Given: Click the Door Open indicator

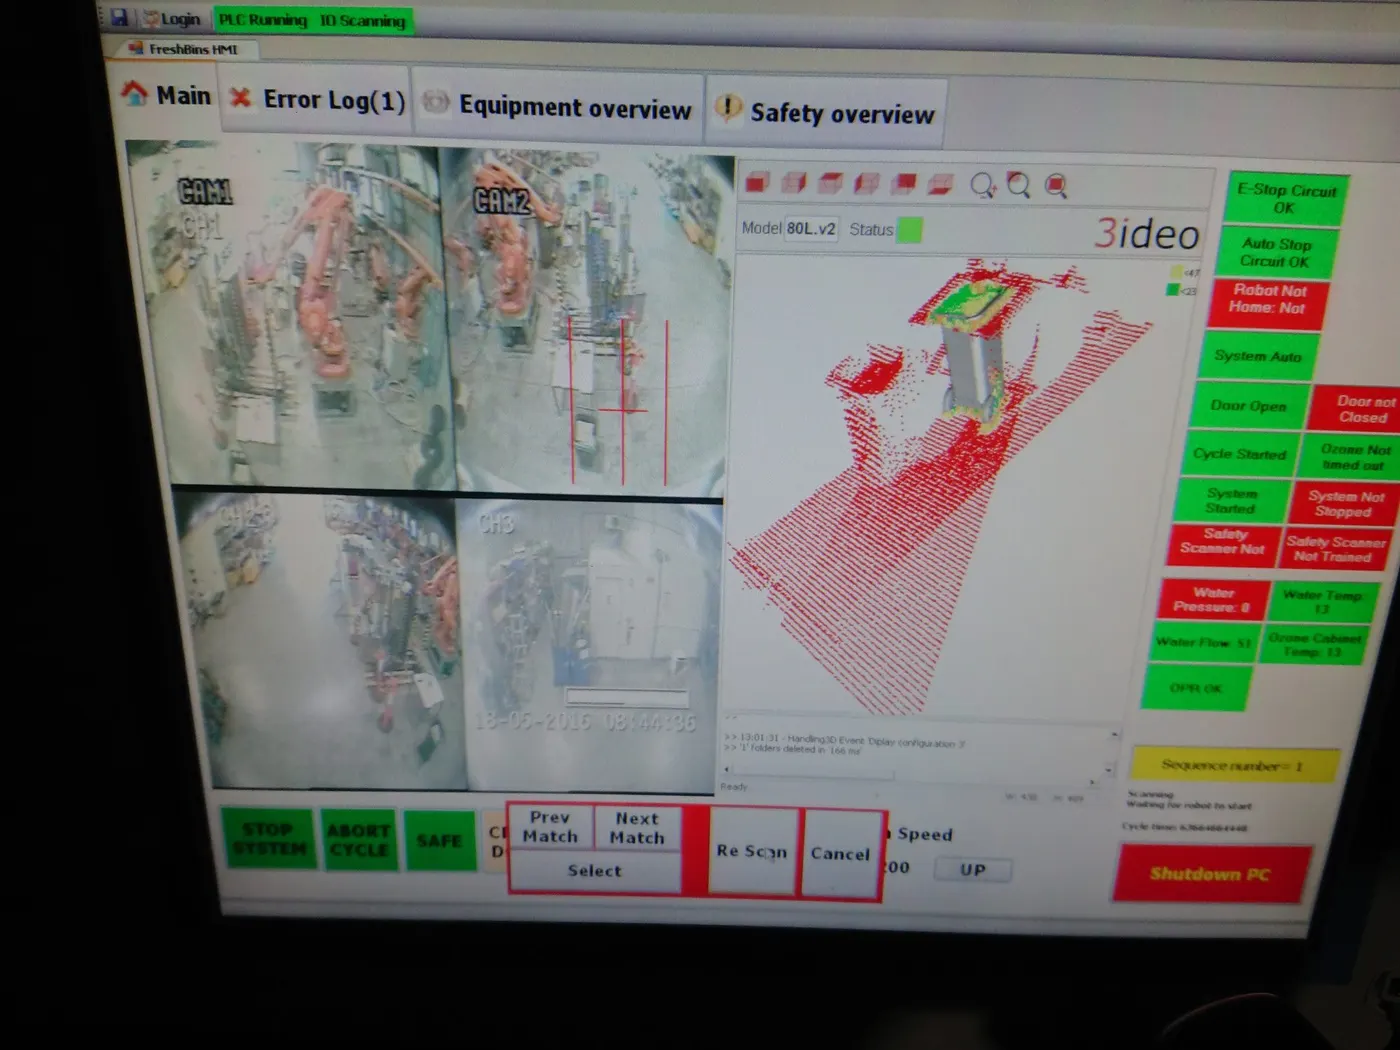Looking at the screenshot, I should click(1248, 406).
